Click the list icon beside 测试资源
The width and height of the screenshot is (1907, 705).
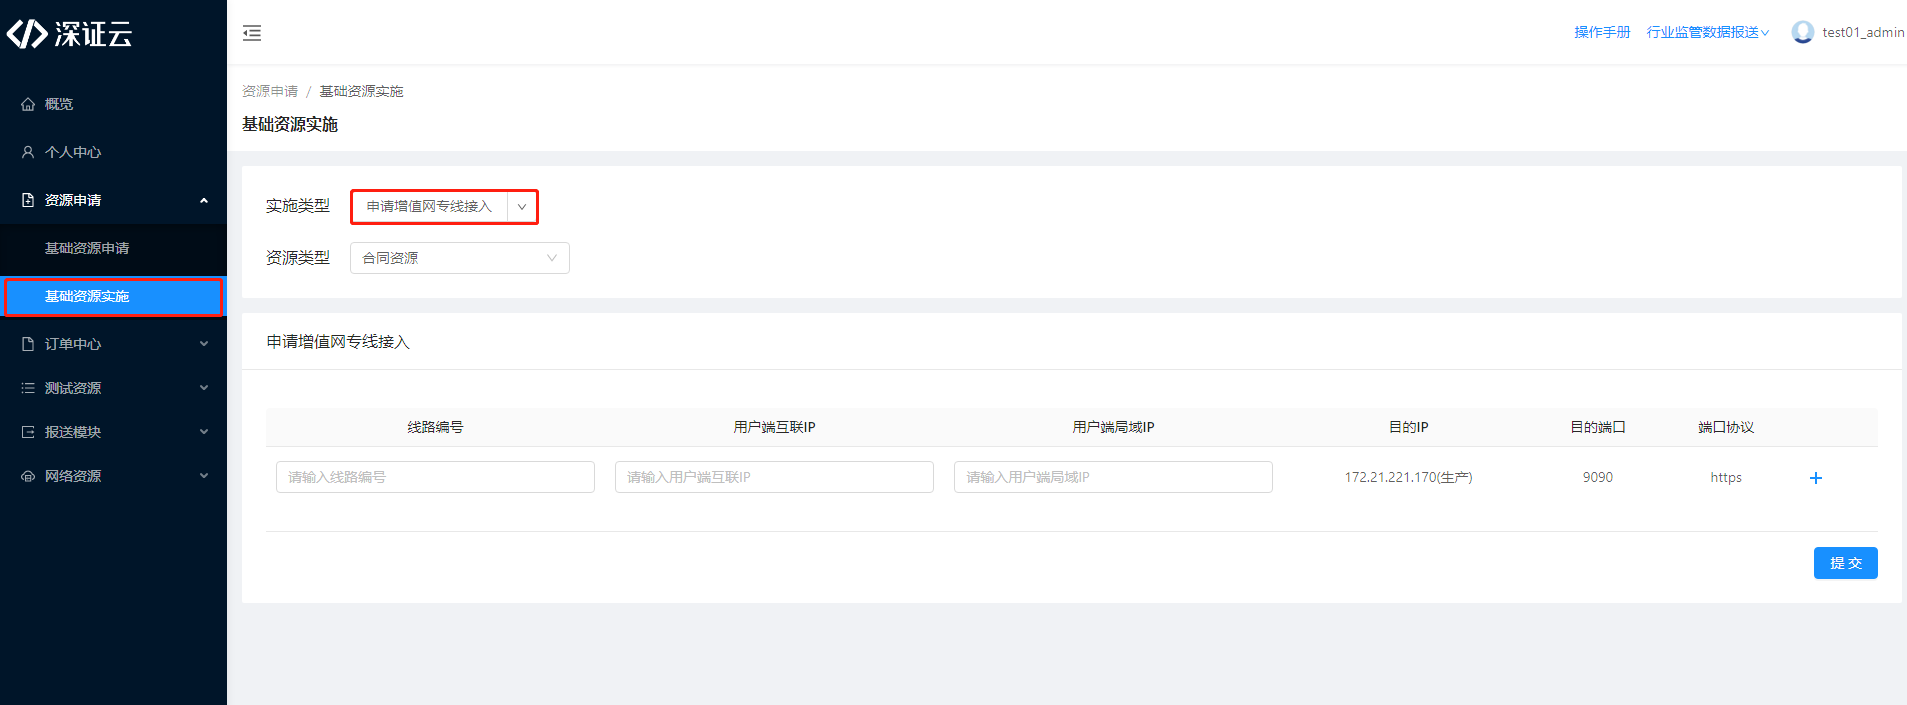click(x=28, y=388)
